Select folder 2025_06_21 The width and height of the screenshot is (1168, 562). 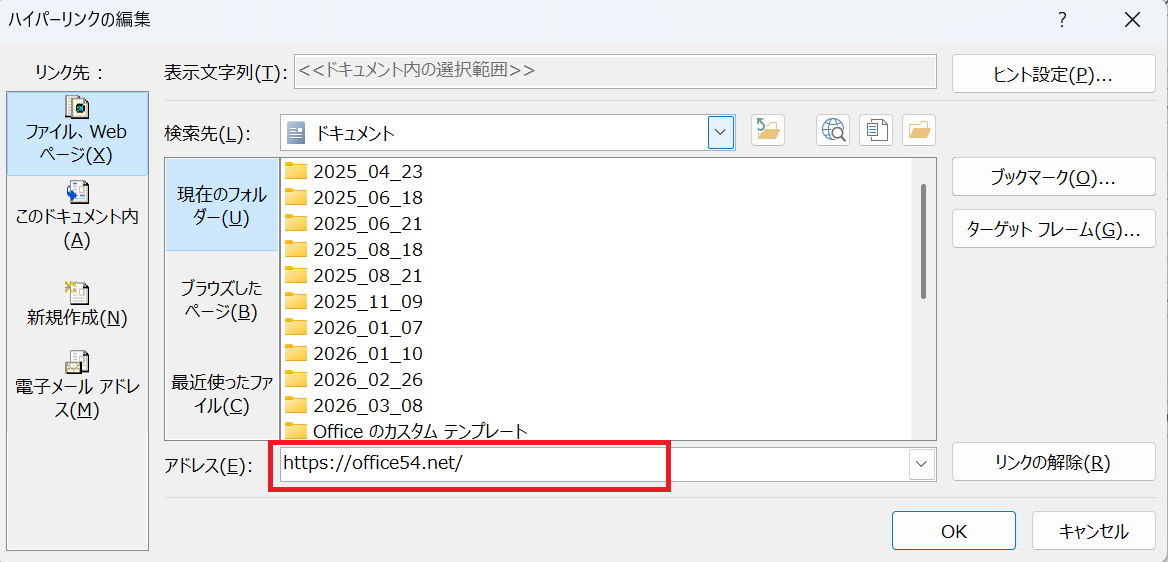(354, 224)
